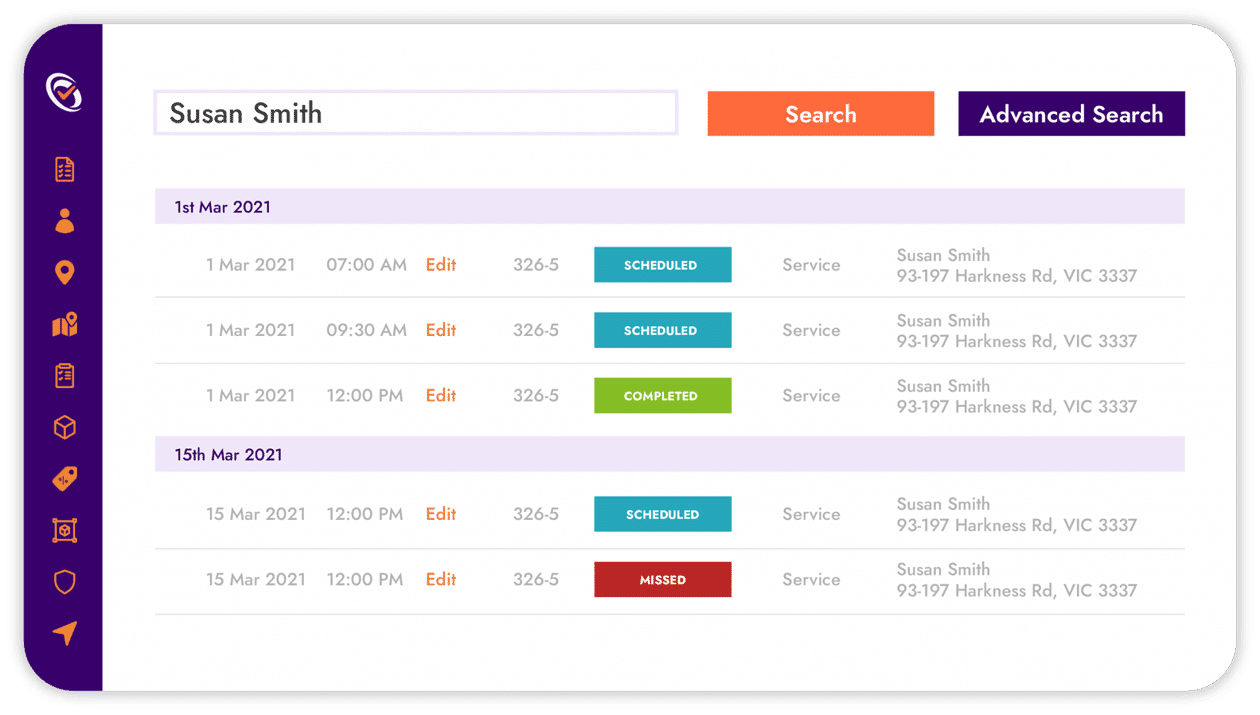Click the Harkness Rd address in the Completed row

pos(1017,406)
